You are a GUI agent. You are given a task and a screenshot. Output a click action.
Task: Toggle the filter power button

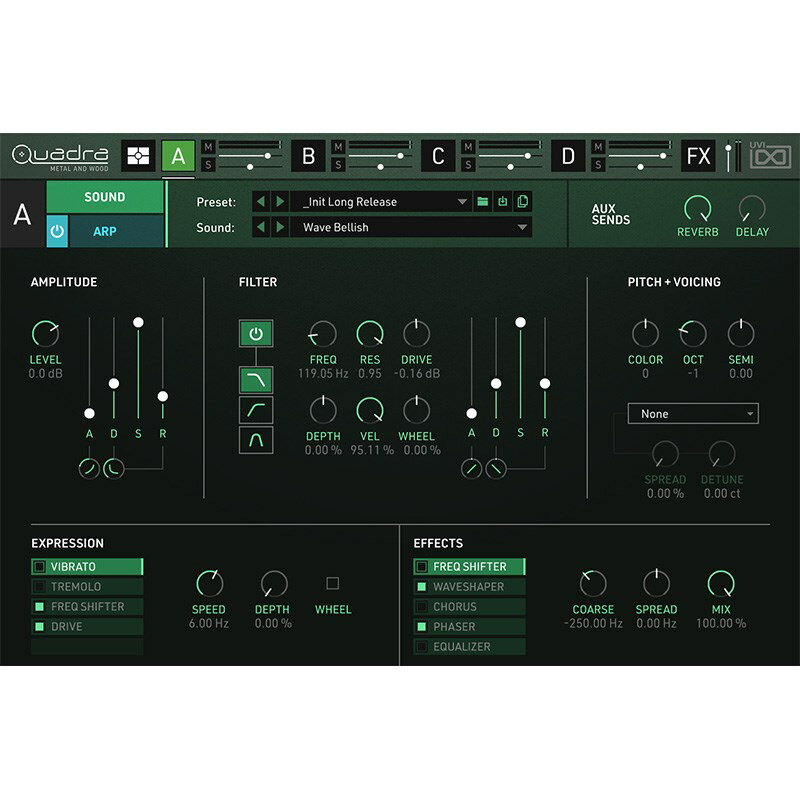point(255,334)
